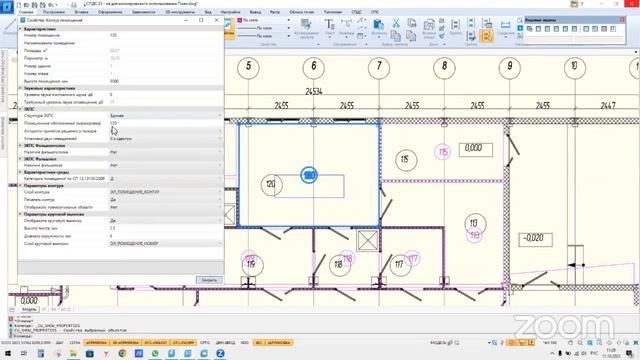Toggle оПРИВЯЗКА object snap in status bar
The height and width of the screenshot is (360, 640).
coord(96,342)
